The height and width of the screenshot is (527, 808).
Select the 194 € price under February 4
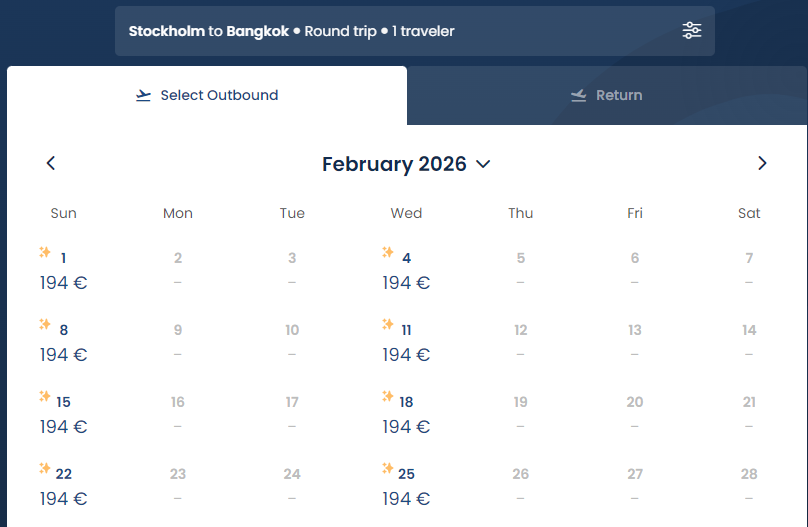pyautogui.click(x=406, y=283)
